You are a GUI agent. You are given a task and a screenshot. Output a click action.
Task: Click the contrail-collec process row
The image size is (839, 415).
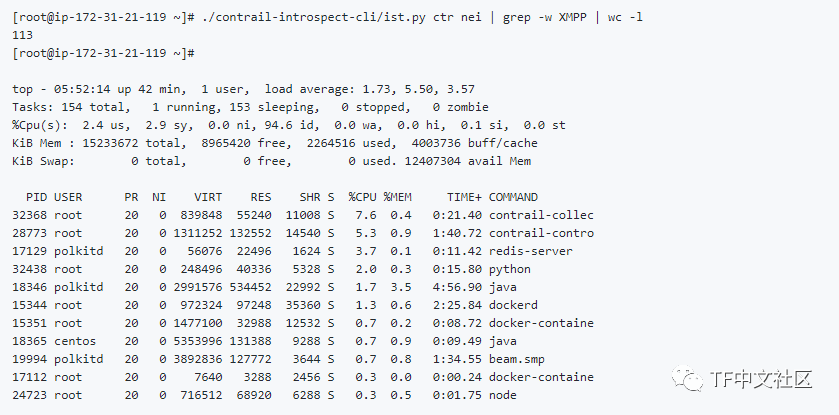(303, 215)
